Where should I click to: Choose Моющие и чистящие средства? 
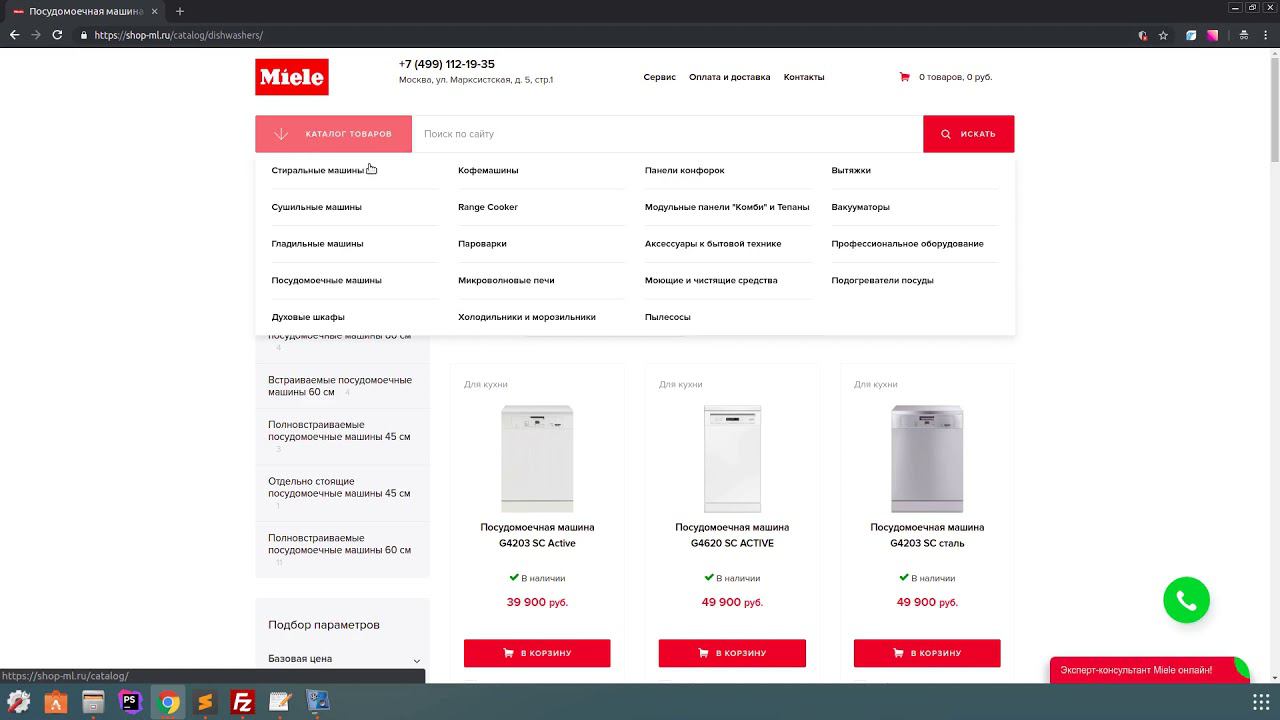click(711, 281)
